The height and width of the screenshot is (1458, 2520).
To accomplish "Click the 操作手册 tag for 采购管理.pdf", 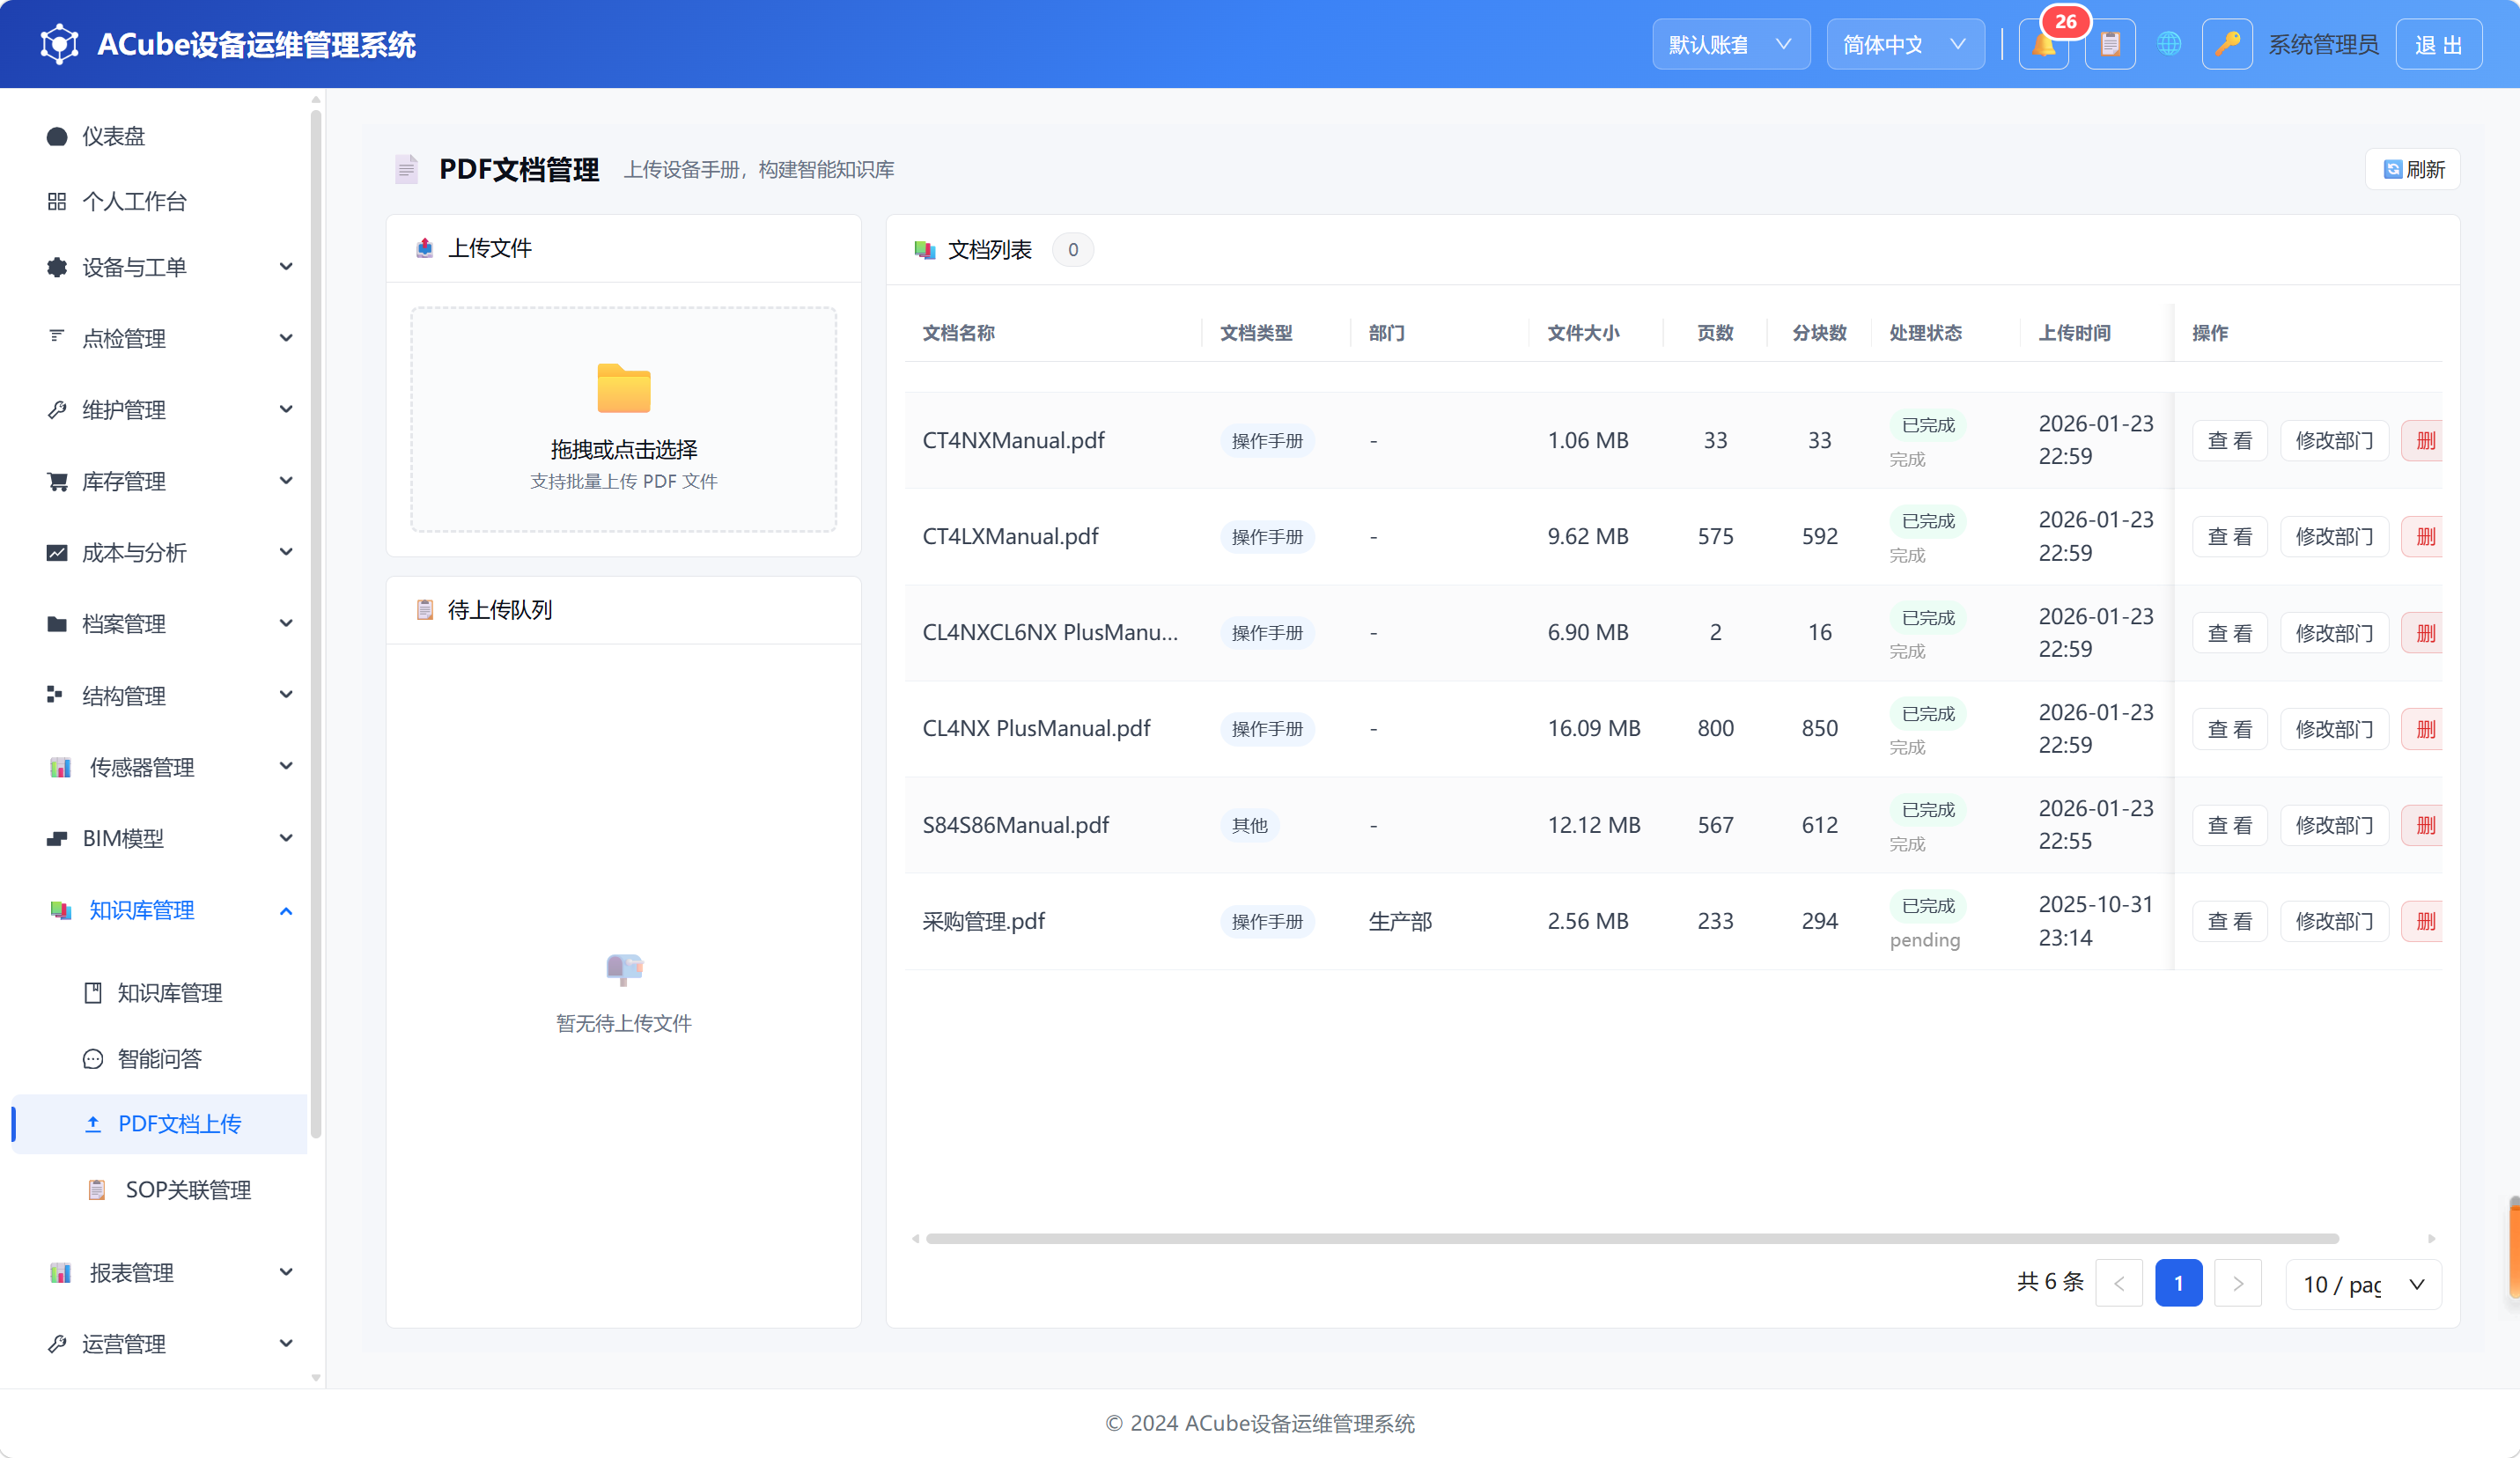I will pos(1267,921).
